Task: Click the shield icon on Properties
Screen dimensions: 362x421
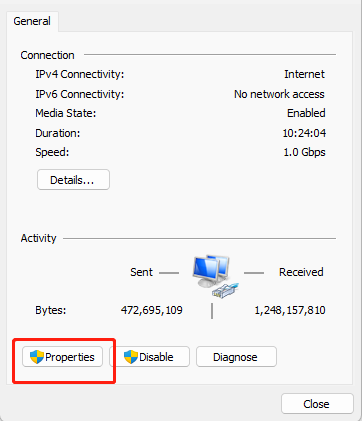Action: (37, 357)
